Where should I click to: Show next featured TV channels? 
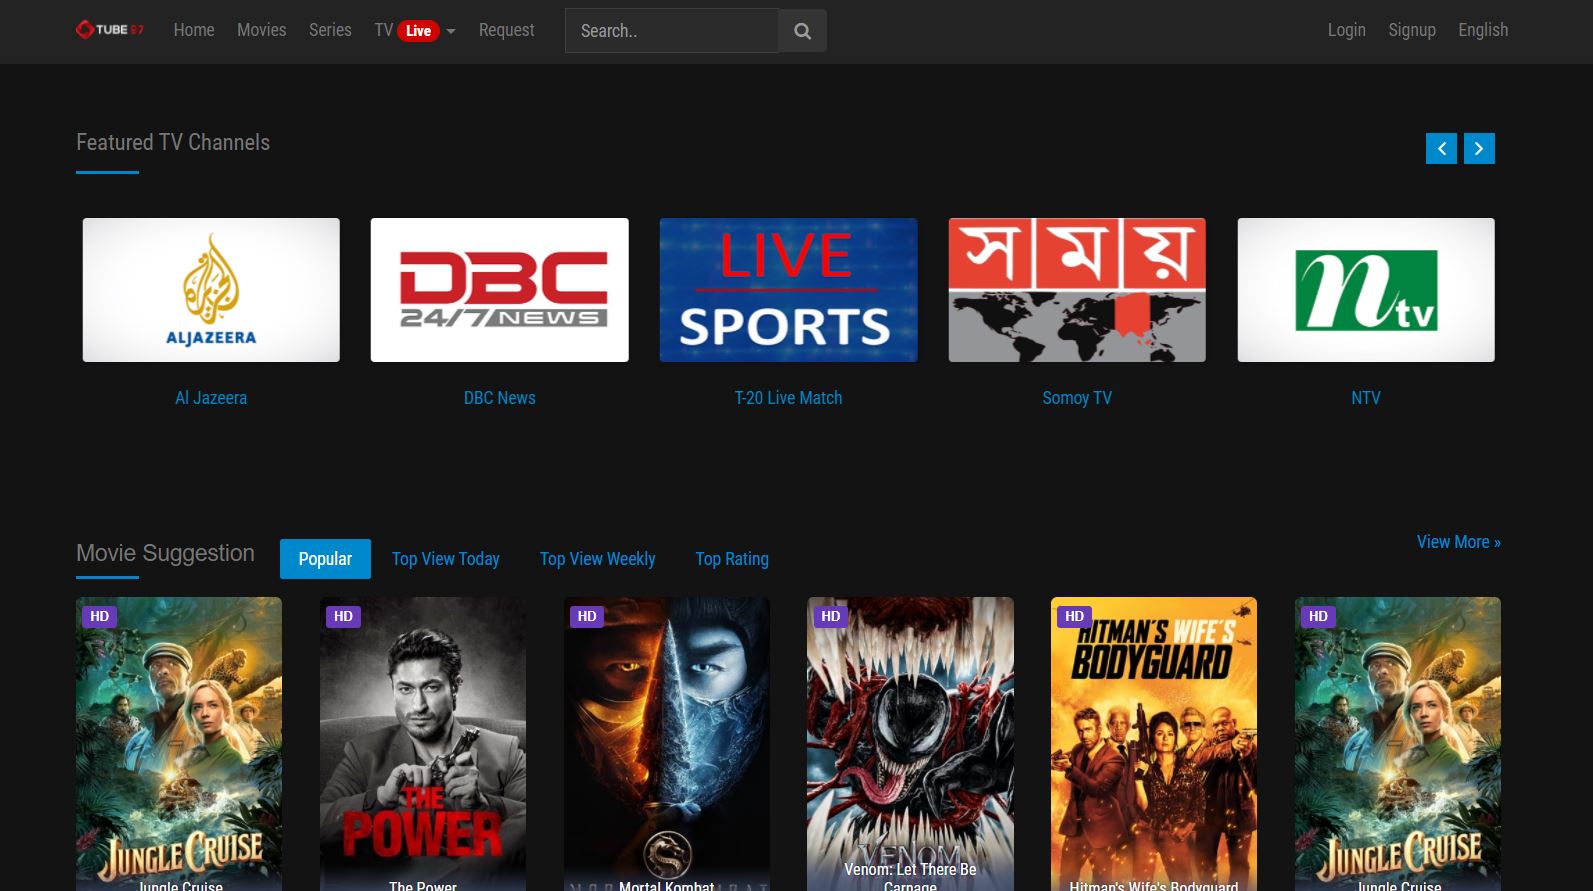pos(1479,149)
